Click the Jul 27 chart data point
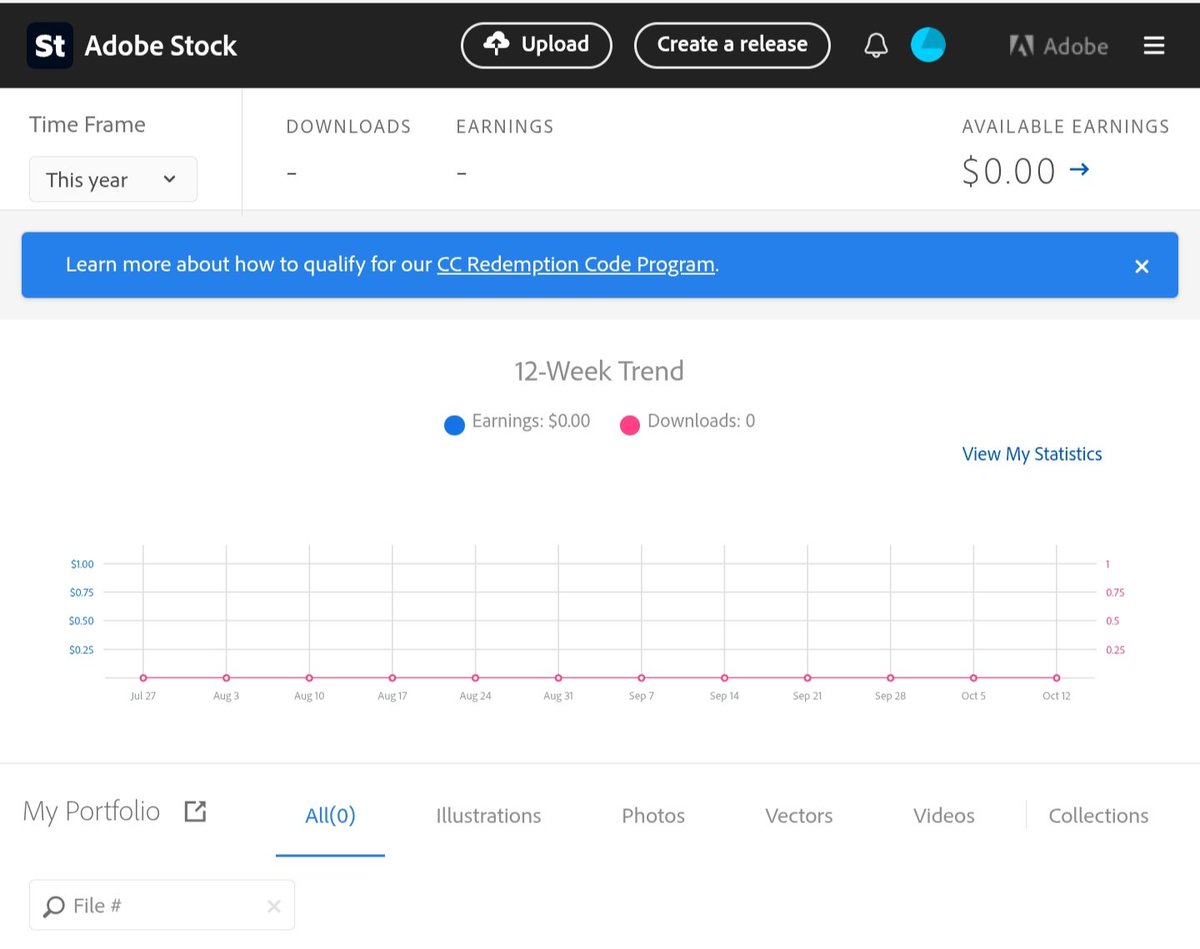This screenshot has height=949, width=1200. [143, 678]
